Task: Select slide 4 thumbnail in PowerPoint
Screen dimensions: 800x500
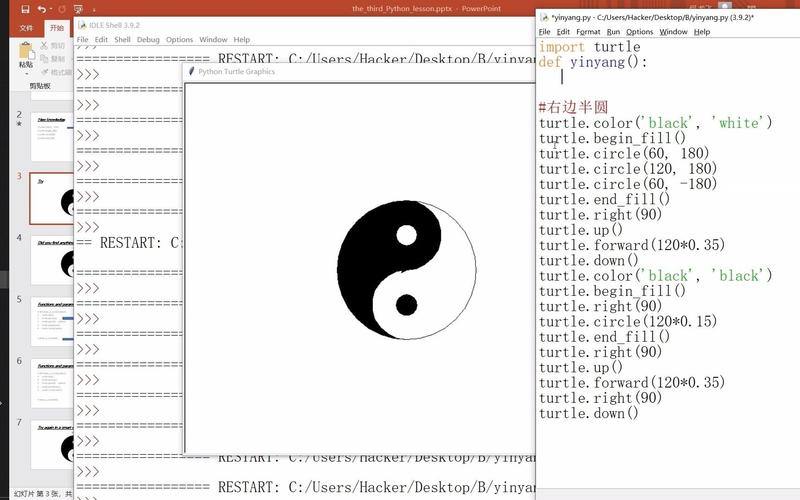Action: 52,260
